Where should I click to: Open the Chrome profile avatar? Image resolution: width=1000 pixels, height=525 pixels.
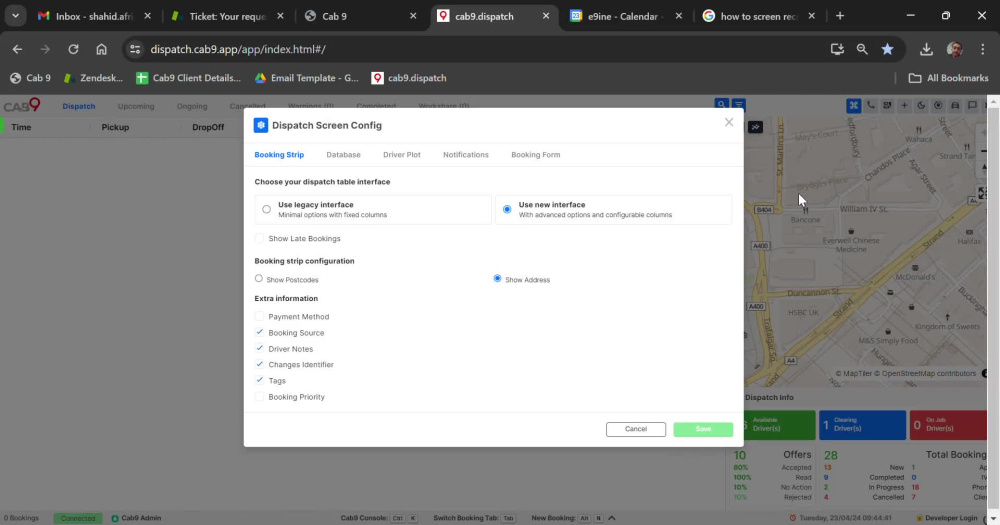pyautogui.click(x=954, y=49)
